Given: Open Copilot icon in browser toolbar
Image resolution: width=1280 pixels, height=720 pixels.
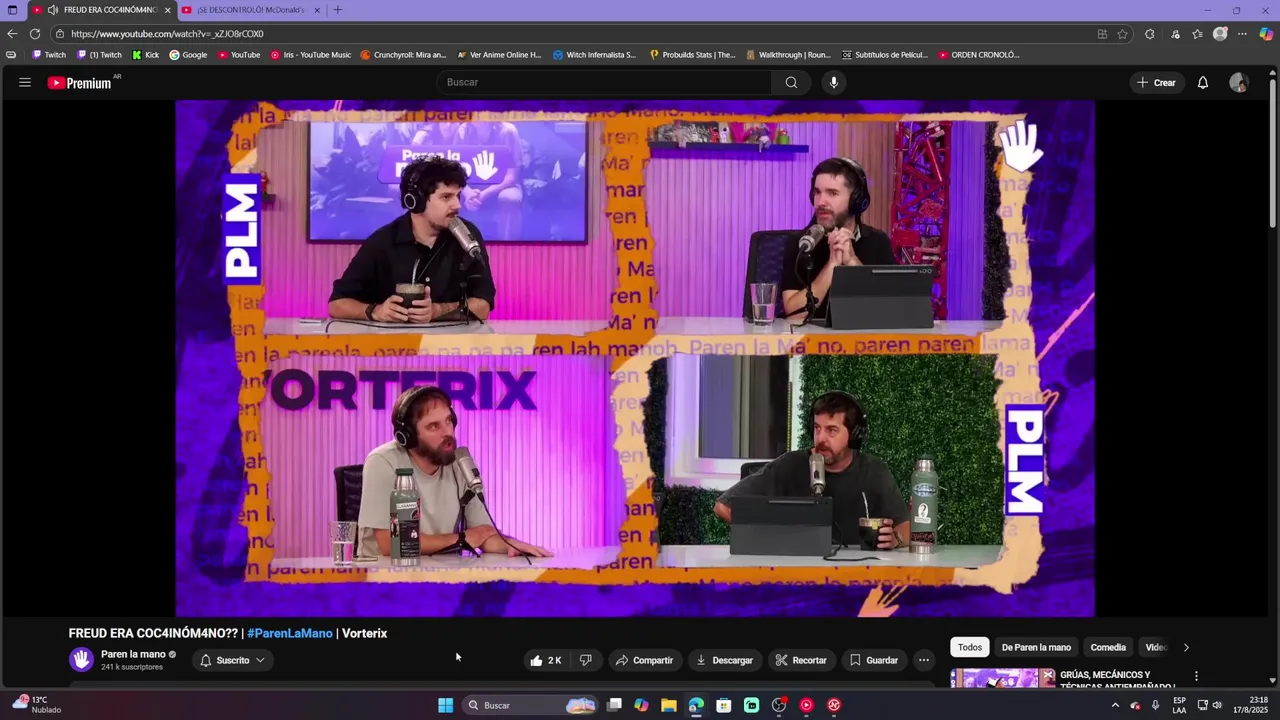Looking at the screenshot, I should [1266, 34].
